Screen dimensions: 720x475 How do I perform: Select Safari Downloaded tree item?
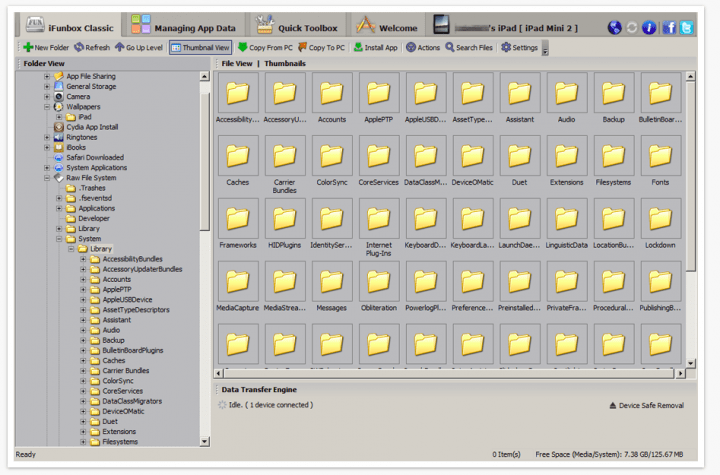click(x=95, y=157)
